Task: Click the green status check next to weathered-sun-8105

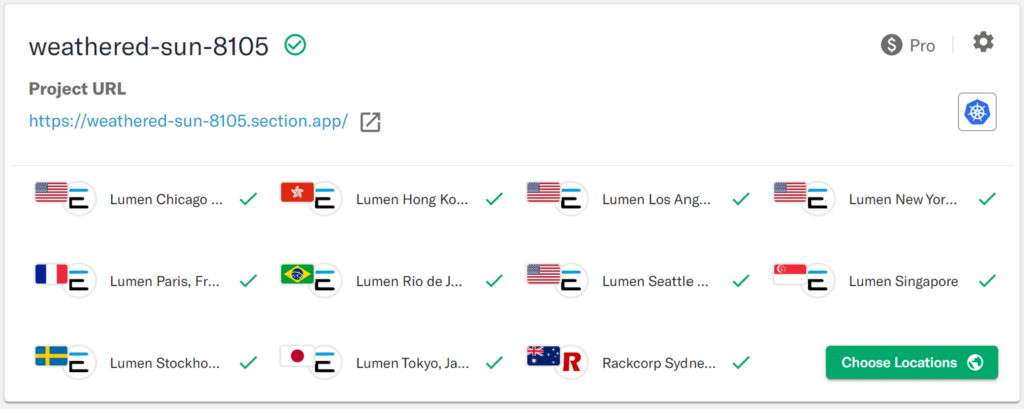Action: [295, 45]
